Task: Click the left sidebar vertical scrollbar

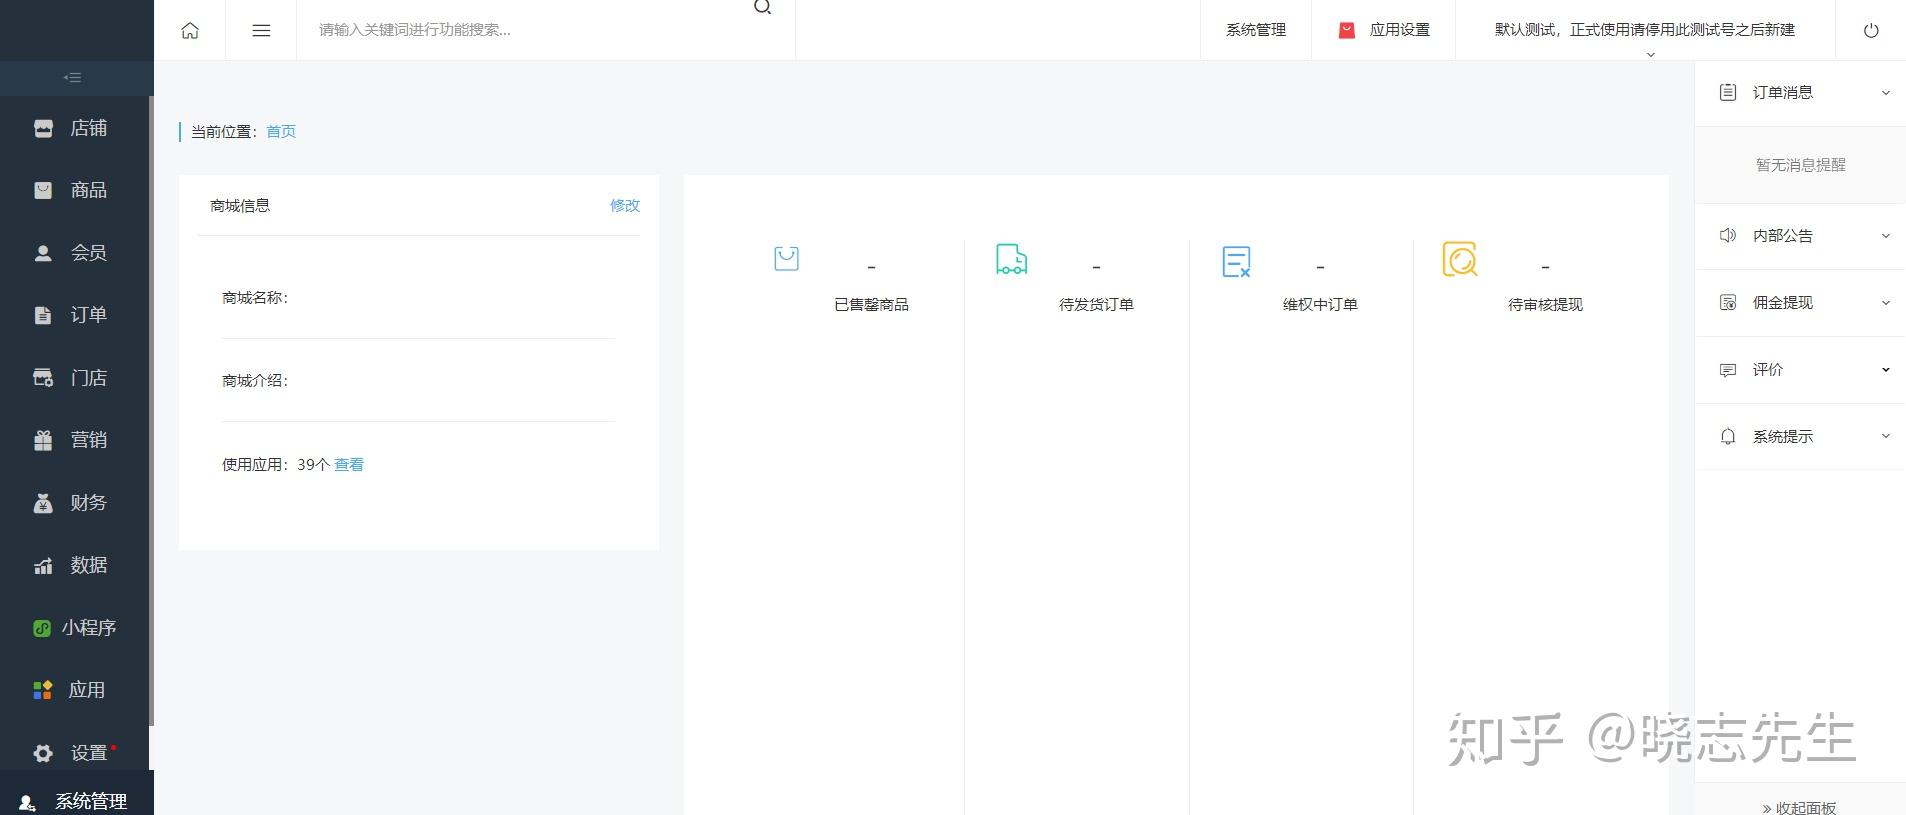Action: pyautogui.click(x=151, y=410)
